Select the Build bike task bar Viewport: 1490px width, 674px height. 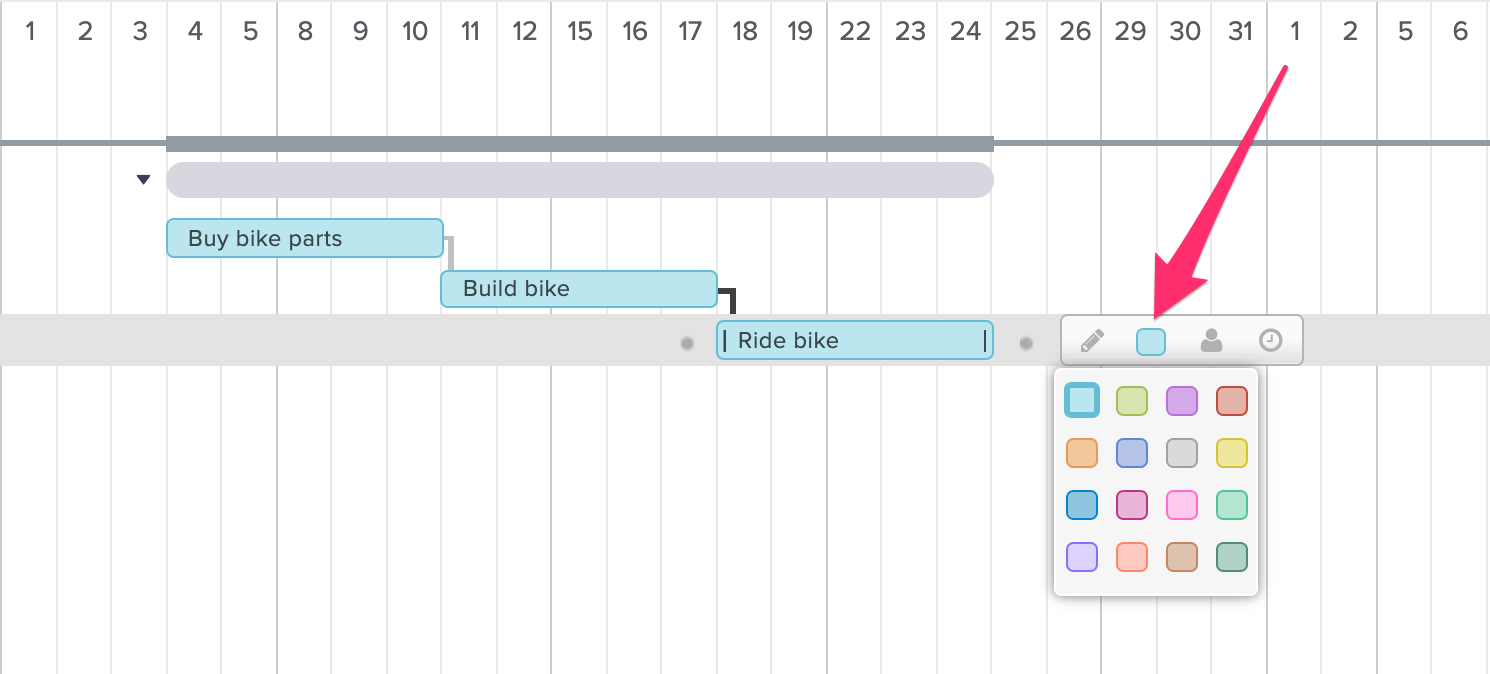pyautogui.click(x=578, y=289)
